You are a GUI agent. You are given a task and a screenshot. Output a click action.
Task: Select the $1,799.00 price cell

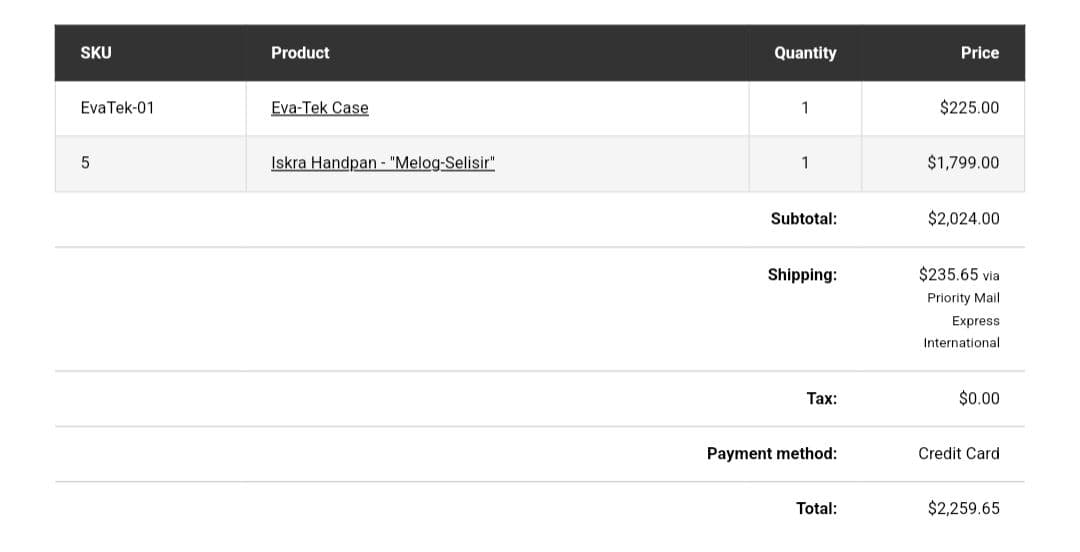pyautogui.click(x=962, y=163)
